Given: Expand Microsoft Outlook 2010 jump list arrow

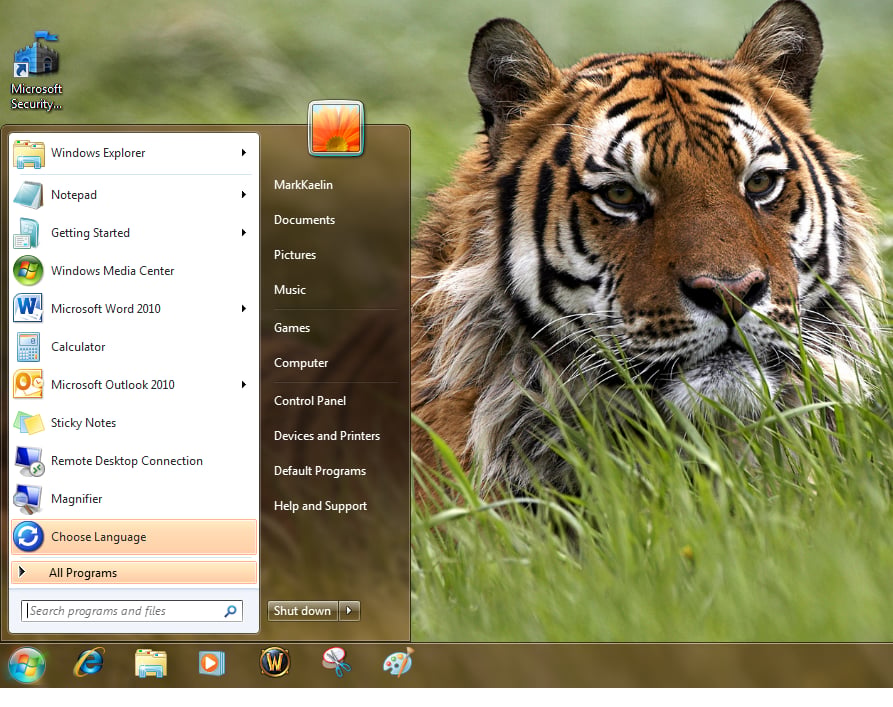Looking at the screenshot, I should [244, 385].
